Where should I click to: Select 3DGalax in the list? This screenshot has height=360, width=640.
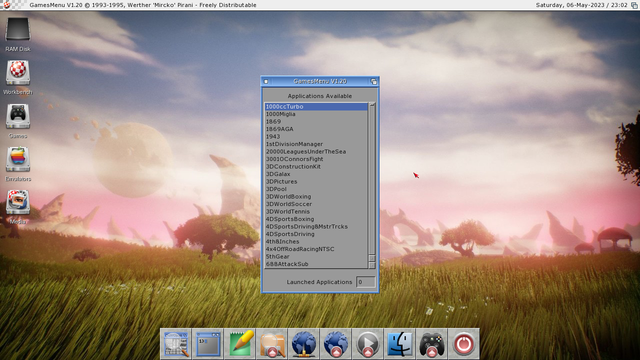[x=316, y=174]
